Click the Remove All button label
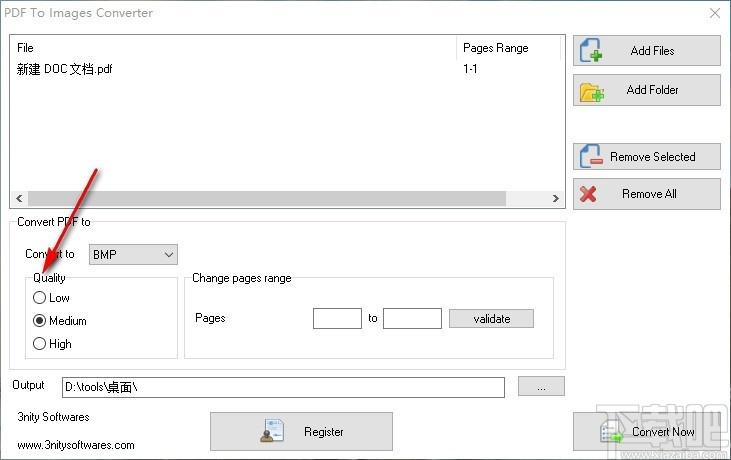 649,194
